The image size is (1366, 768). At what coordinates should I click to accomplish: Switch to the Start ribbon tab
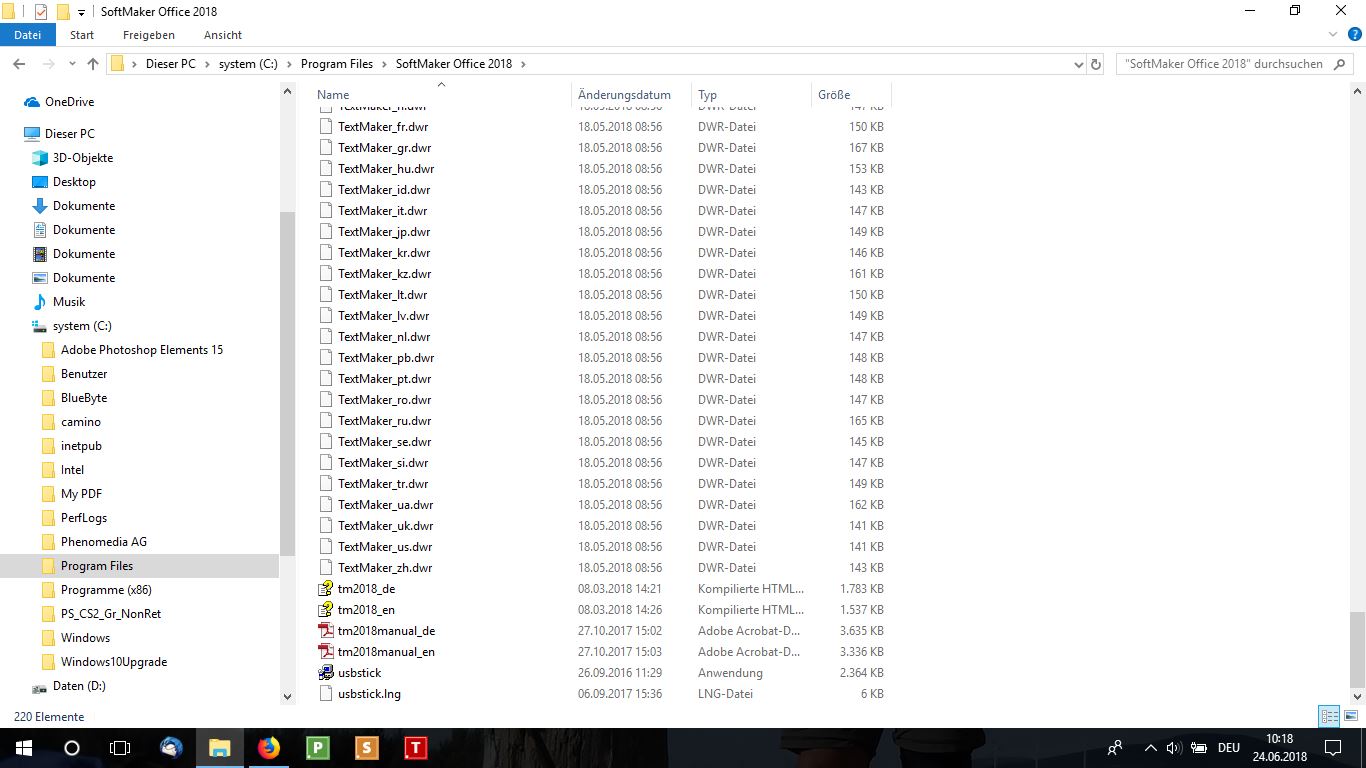pos(82,35)
